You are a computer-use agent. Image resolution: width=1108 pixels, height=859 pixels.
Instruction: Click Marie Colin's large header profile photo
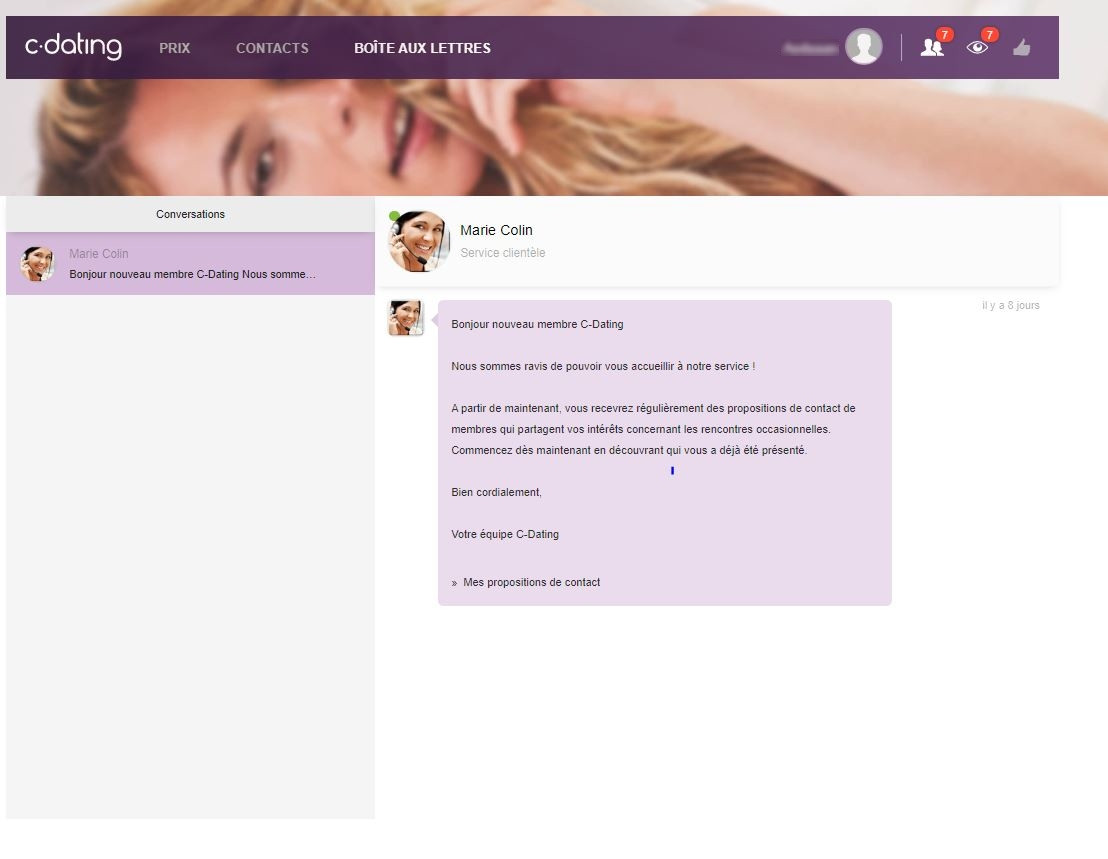(x=419, y=241)
